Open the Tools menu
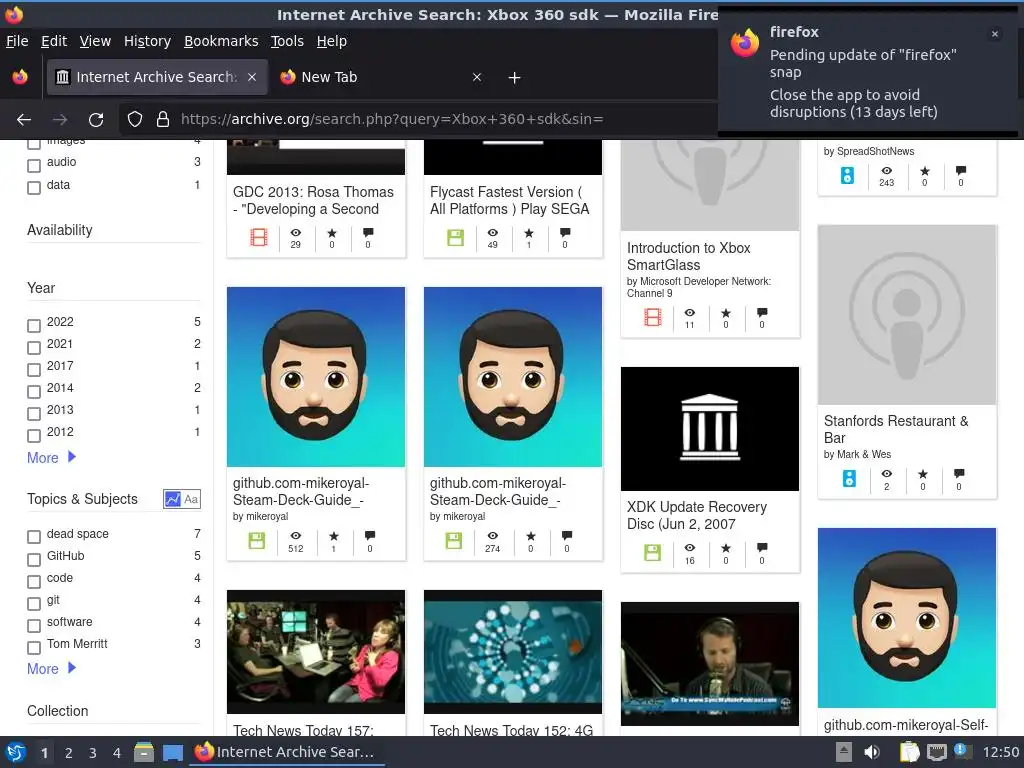Image resolution: width=1024 pixels, height=768 pixels. coord(287,41)
